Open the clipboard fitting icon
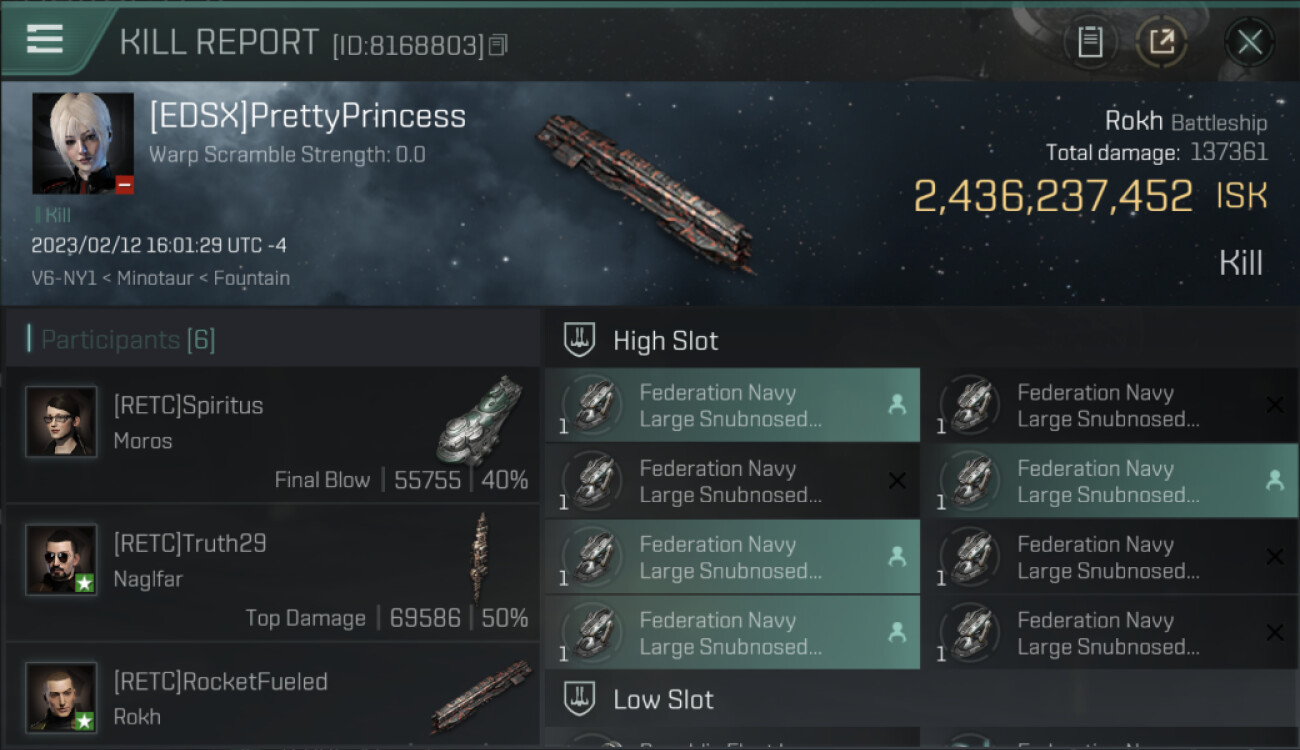The image size is (1300, 750). click(1090, 42)
